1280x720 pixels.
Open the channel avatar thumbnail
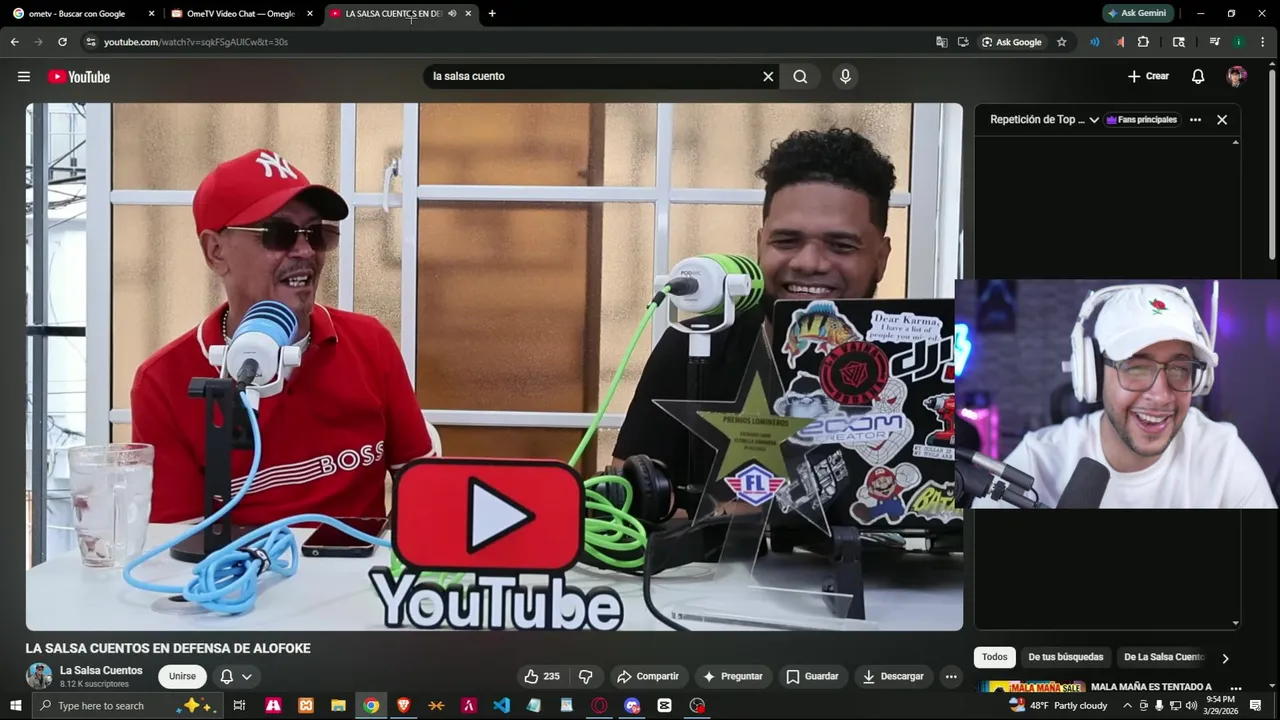(x=39, y=676)
